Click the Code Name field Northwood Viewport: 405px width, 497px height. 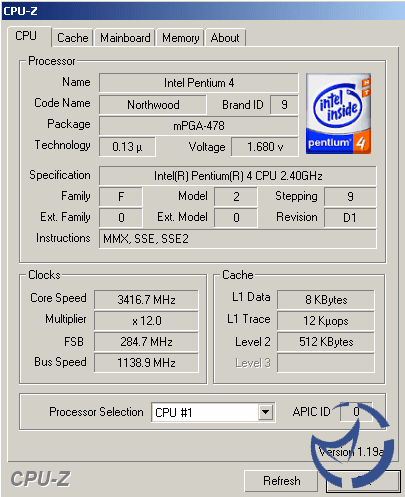click(153, 105)
